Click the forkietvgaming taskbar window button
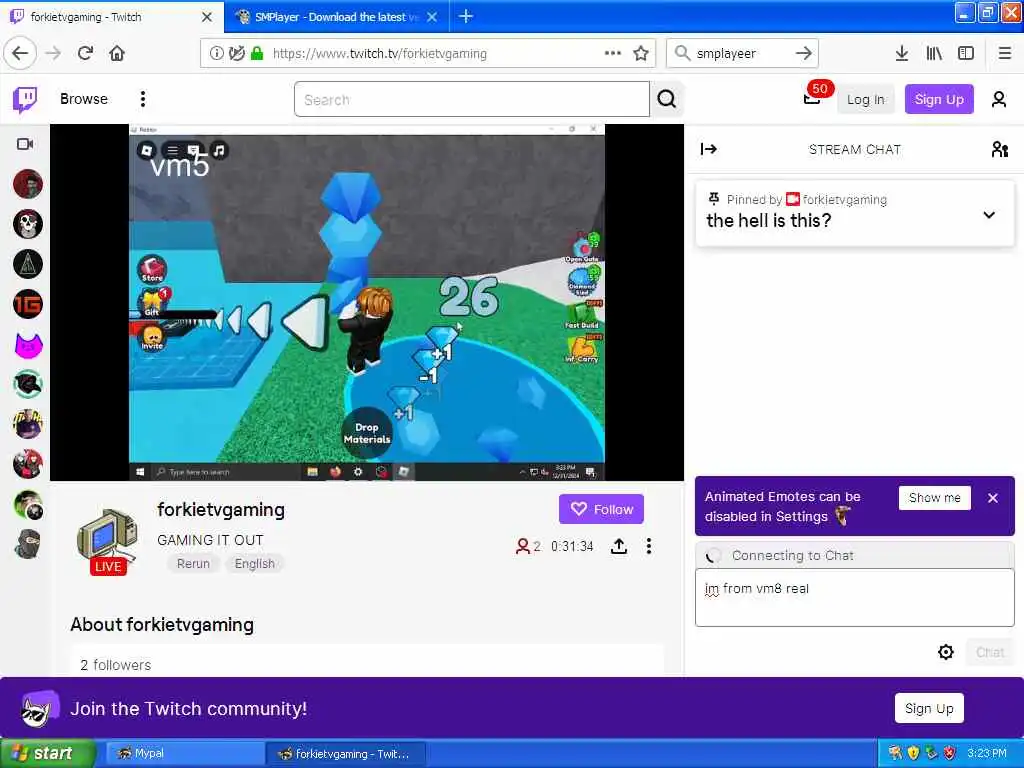Screen dimensions: 1024x768 (346, 754)
